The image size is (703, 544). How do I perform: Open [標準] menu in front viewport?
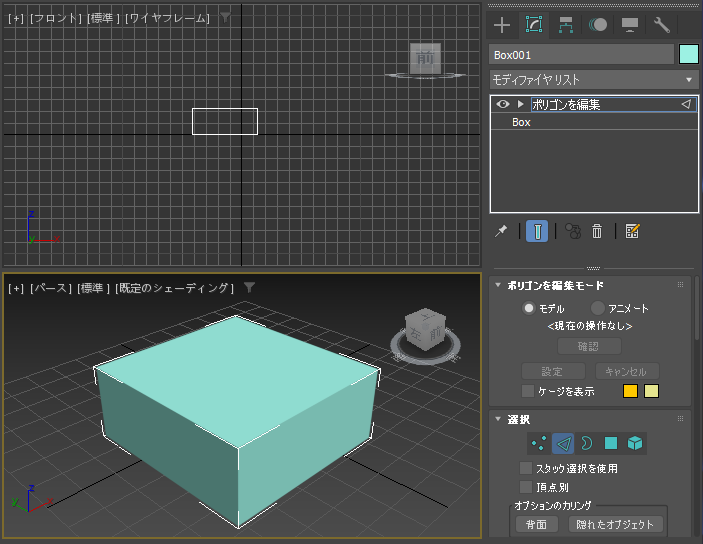click(104, 18)
